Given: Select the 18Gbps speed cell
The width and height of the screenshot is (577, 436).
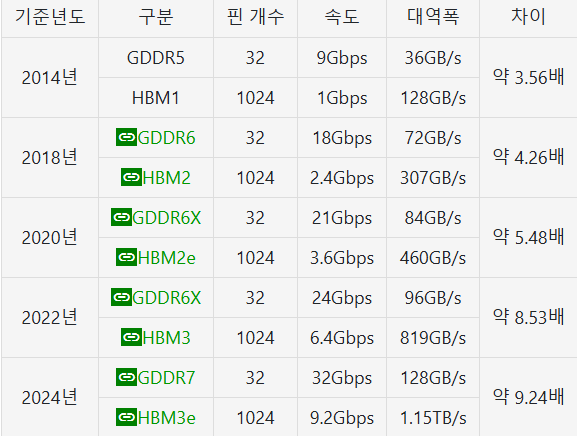Looking at the screenshot, I should pyautogui.click(x=342, y=138).
